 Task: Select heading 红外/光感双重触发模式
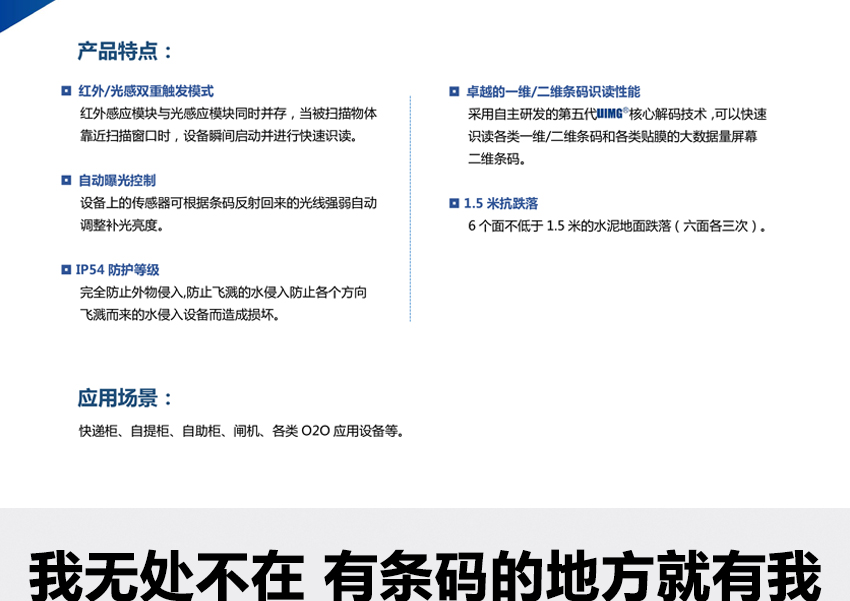pyautogui.click(x=146, y=91)
